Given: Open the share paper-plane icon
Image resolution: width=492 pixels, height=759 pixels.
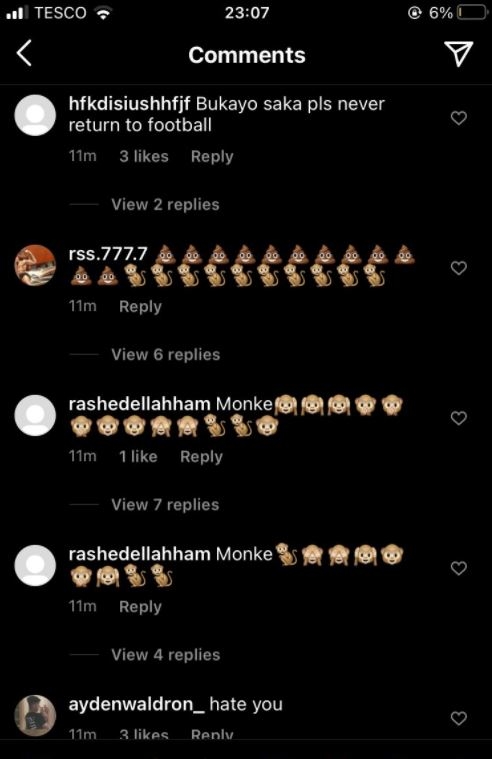Looking at the screenshot, I should [458, 53].
